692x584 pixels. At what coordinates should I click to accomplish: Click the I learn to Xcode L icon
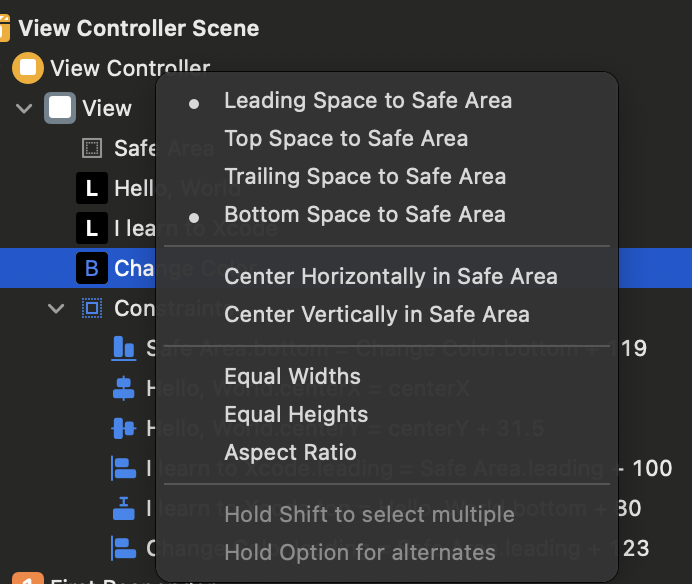[92, 228]
